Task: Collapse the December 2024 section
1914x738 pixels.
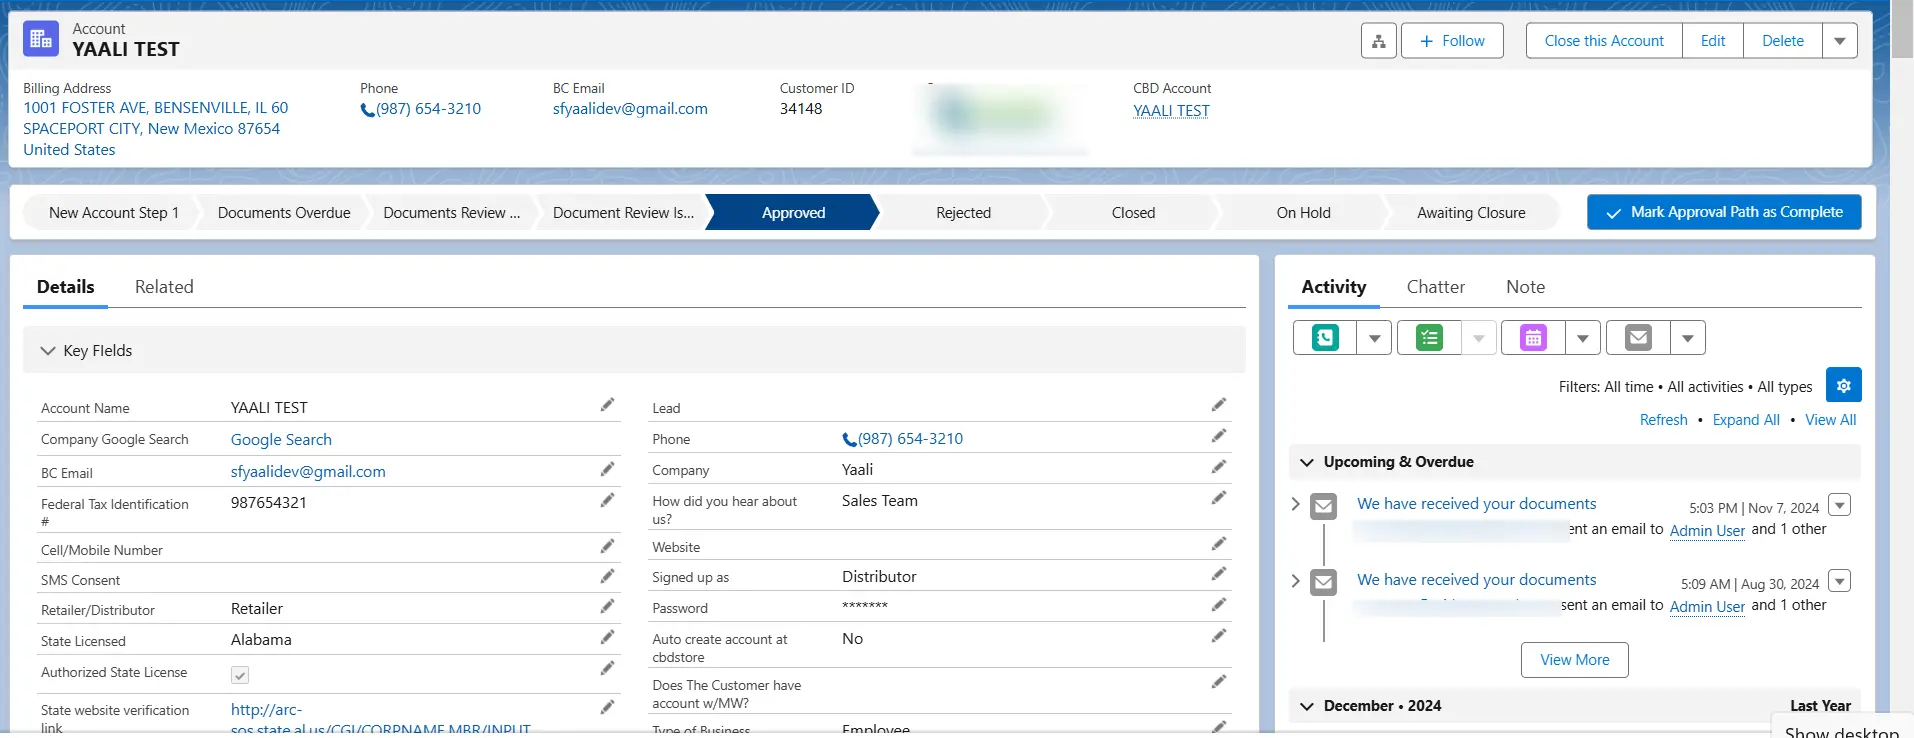Action: (x=1306, y=706)
